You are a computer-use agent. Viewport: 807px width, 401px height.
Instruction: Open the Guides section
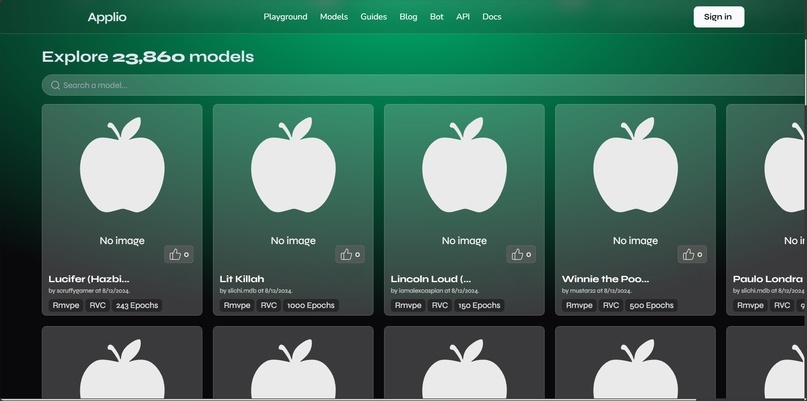(x=373, y=16)
